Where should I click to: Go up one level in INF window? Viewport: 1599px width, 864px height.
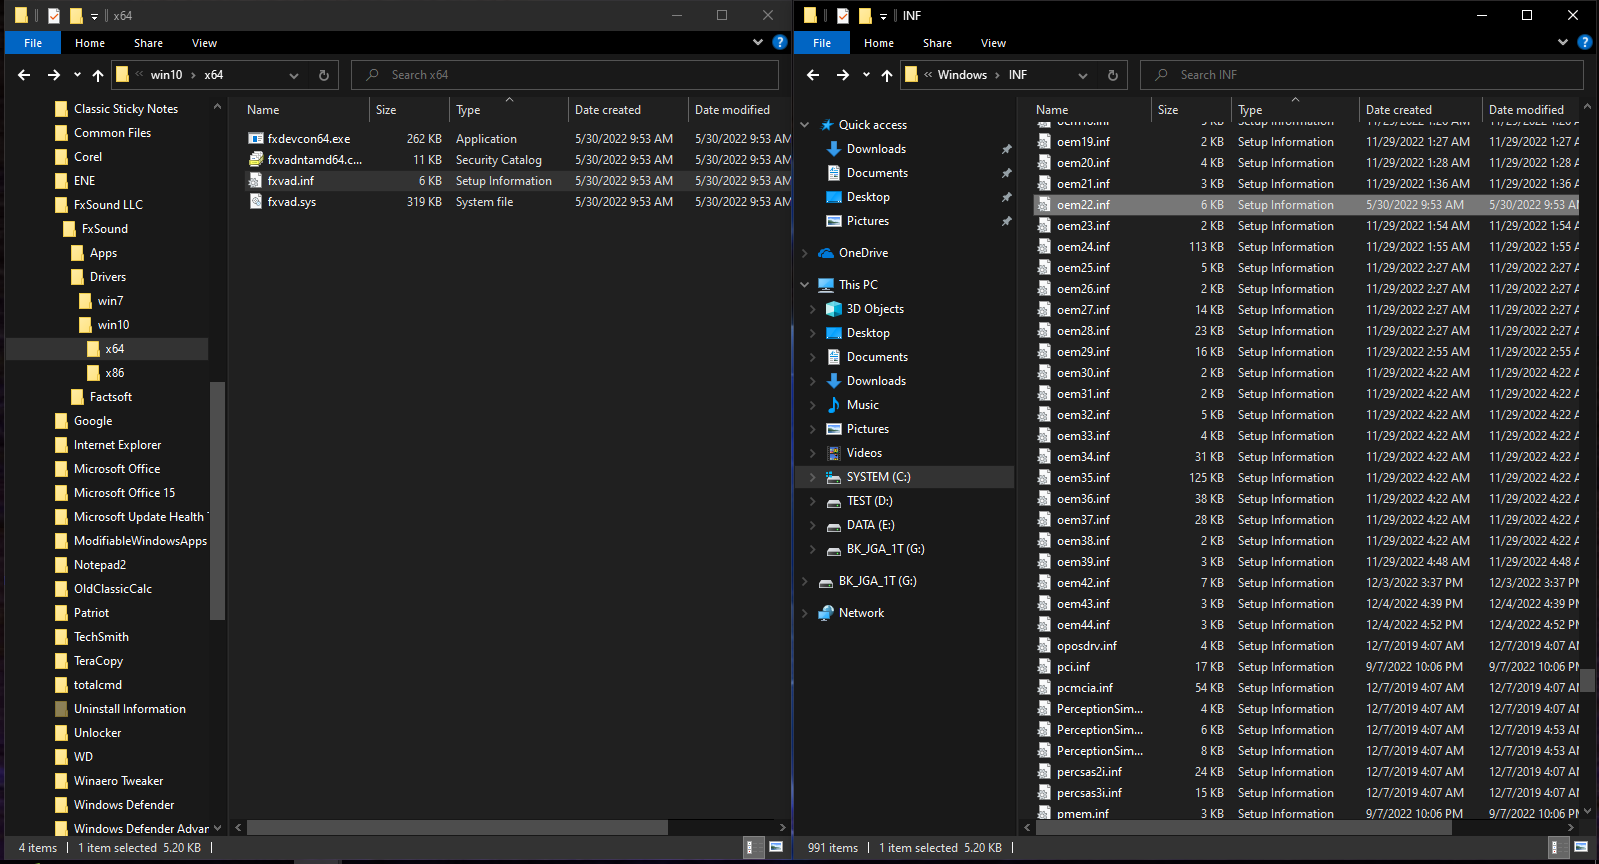(887, 75)
